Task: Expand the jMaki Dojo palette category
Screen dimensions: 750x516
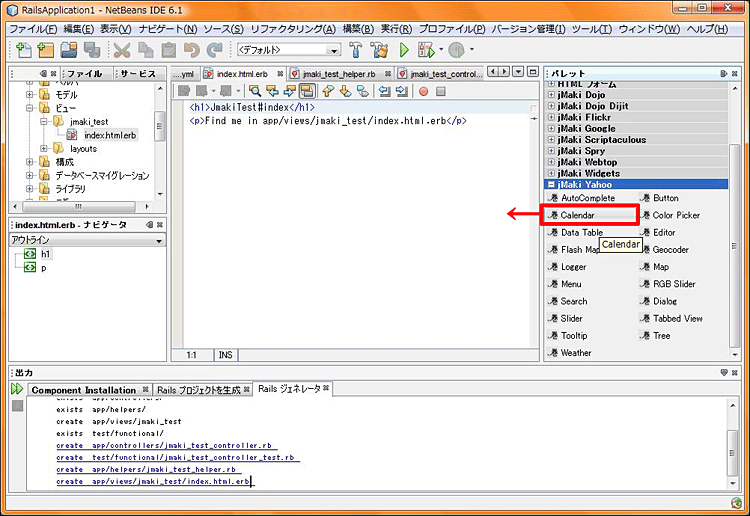Action: (x=551, y=95)
